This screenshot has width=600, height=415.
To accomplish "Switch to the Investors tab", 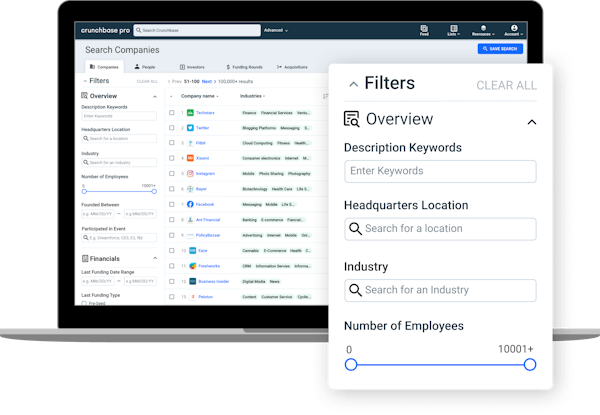I will click(x=192, y=67).
